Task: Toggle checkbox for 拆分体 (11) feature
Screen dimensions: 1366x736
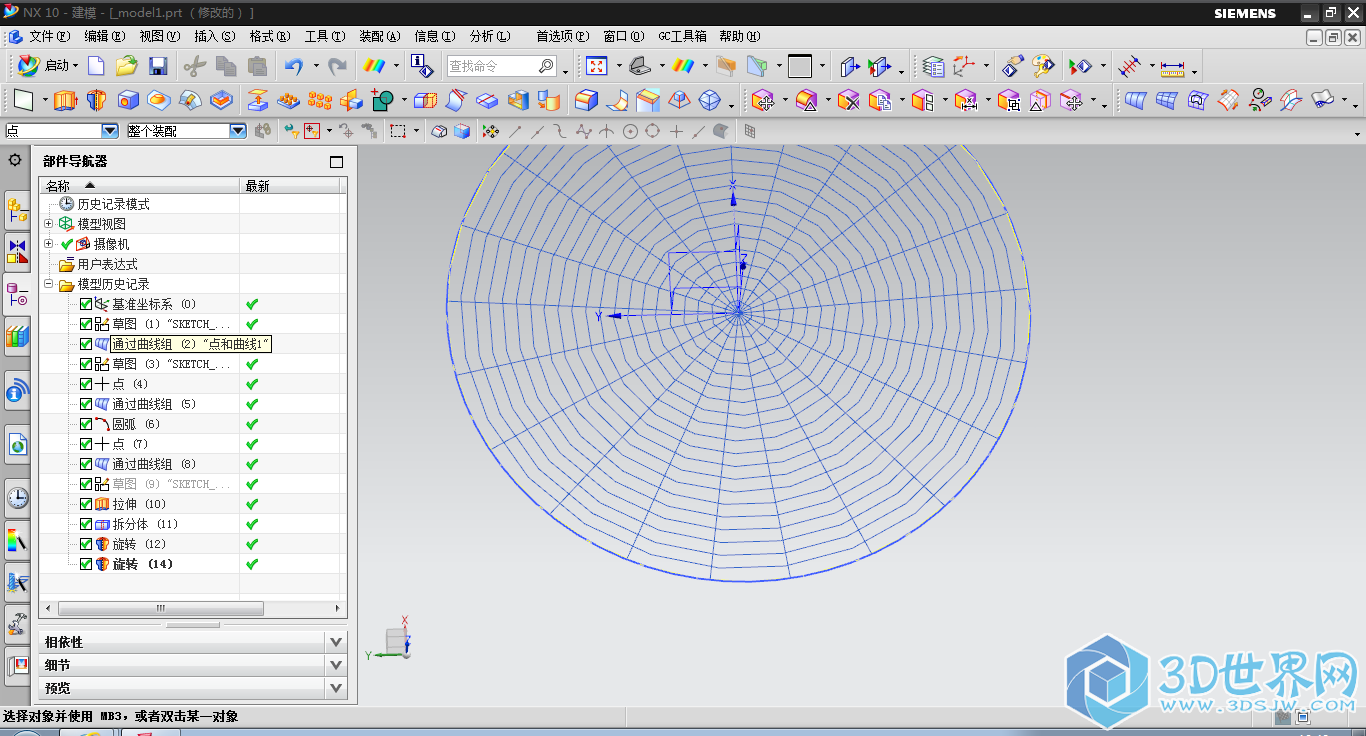Action: [86, 524]
